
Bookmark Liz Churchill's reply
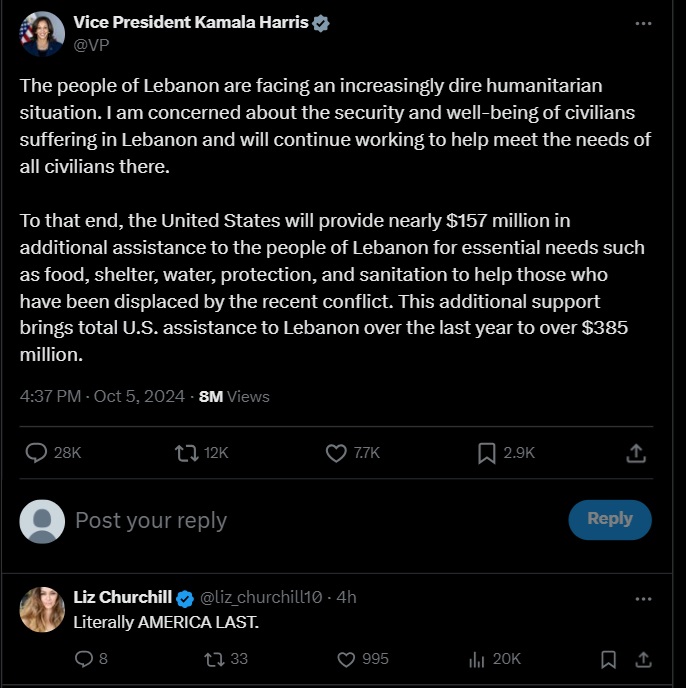coord(608,659)
